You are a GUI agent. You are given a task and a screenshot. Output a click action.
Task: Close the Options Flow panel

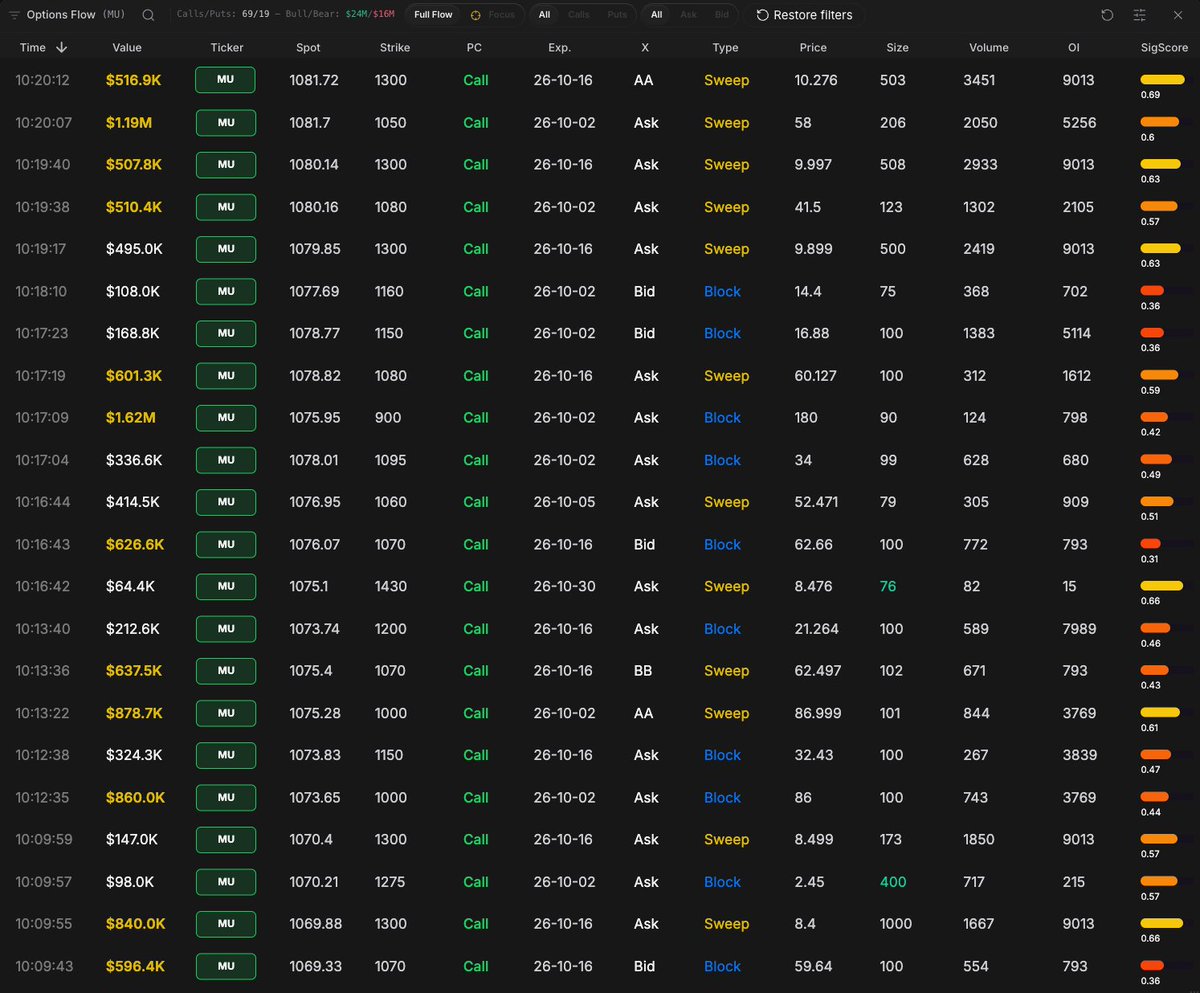point(1176,15)
